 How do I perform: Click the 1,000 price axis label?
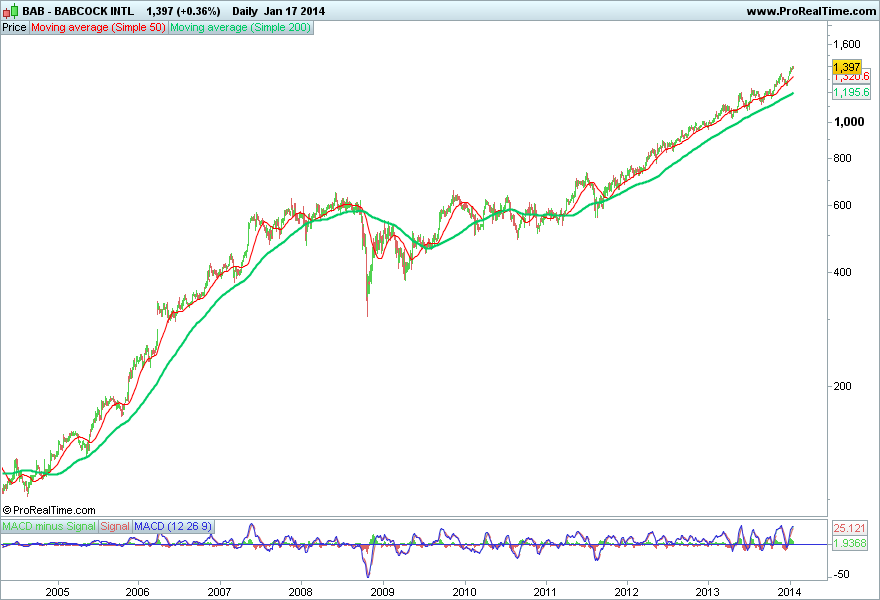[849, 122]
